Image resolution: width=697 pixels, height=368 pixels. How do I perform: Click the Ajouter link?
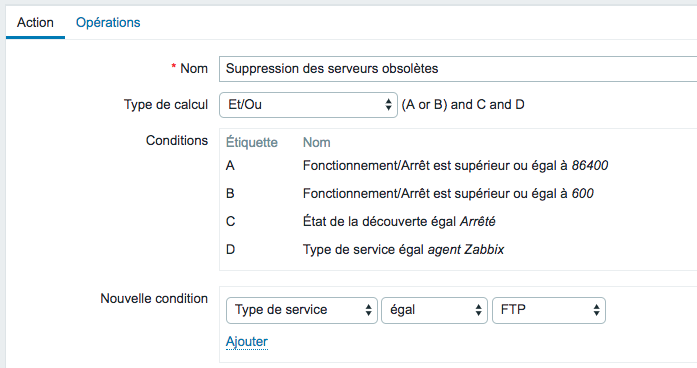[247, 342]
